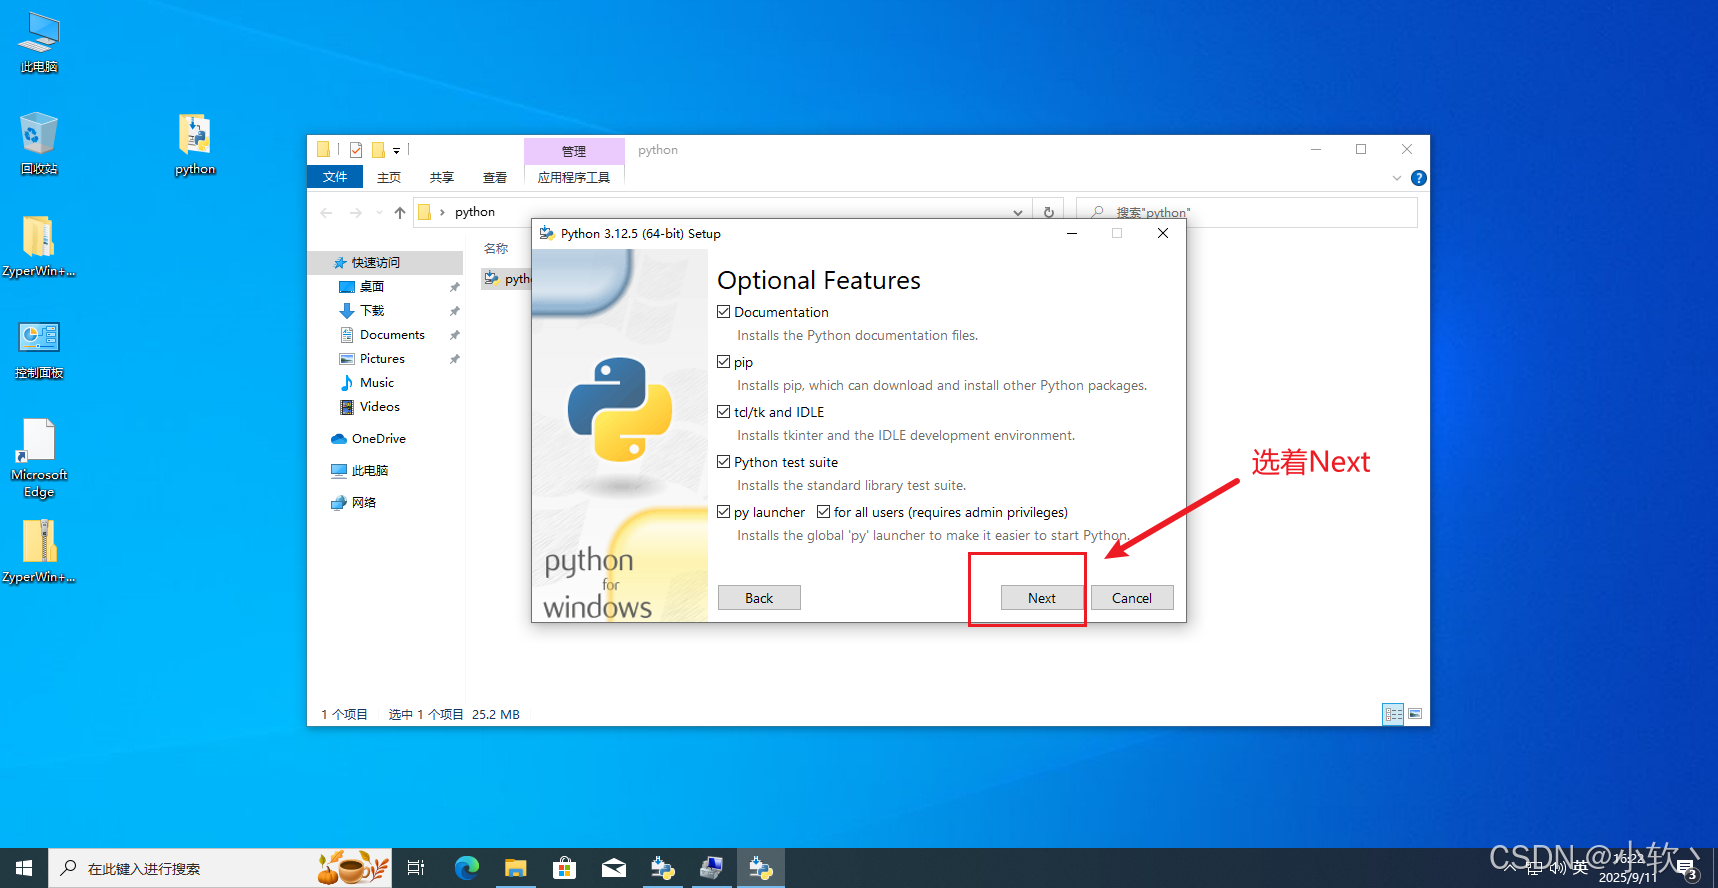Click the volume icon in system tray
Image resolution: width=1718 pixels, height=888 pixels.
(1557, 868)
